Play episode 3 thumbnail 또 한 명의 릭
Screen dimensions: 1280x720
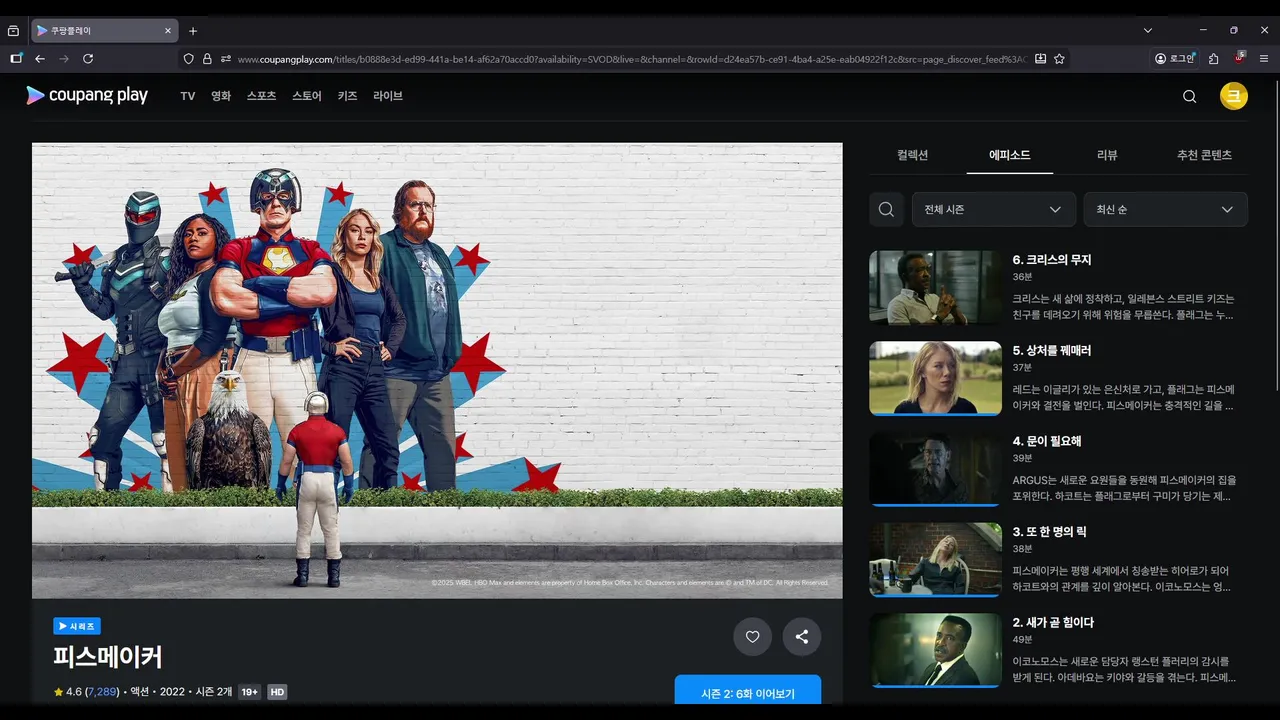click(x=935, y=560)
